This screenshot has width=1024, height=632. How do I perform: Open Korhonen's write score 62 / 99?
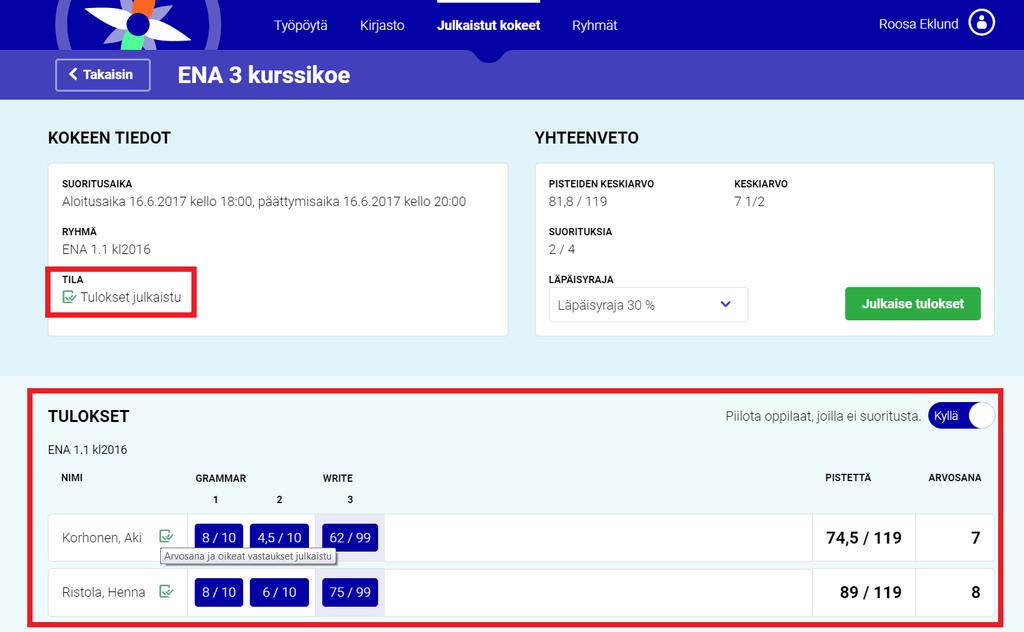(x=350, y=537)
